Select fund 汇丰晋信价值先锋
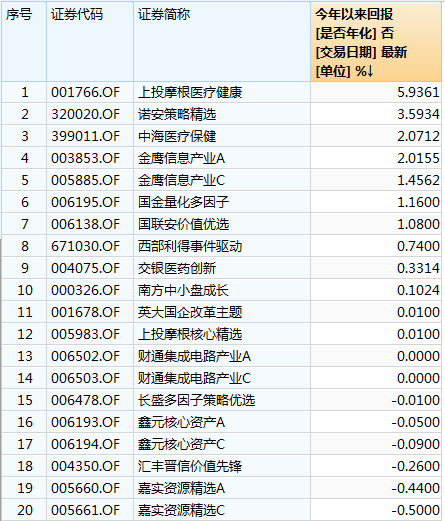 point(190,466)
